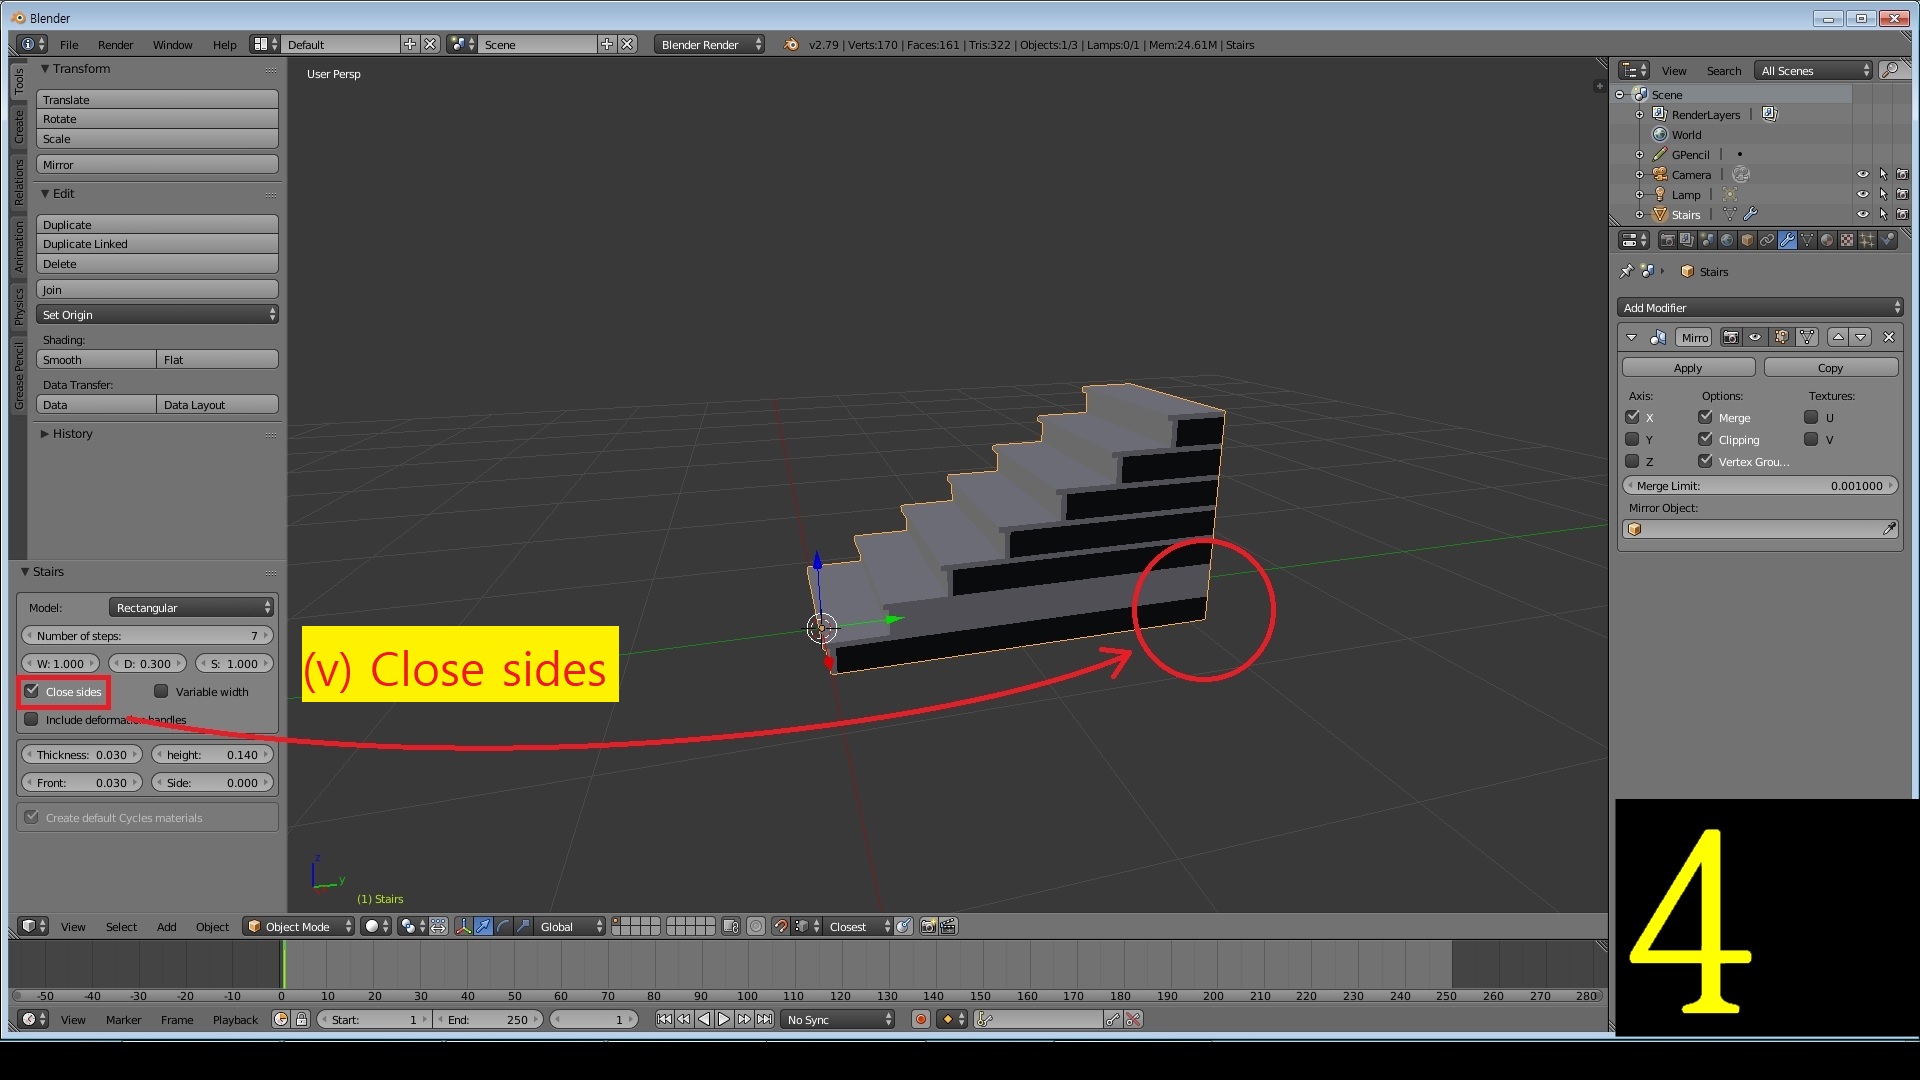Open the All Scenes outliner filter dropdown

(1814, 70)
